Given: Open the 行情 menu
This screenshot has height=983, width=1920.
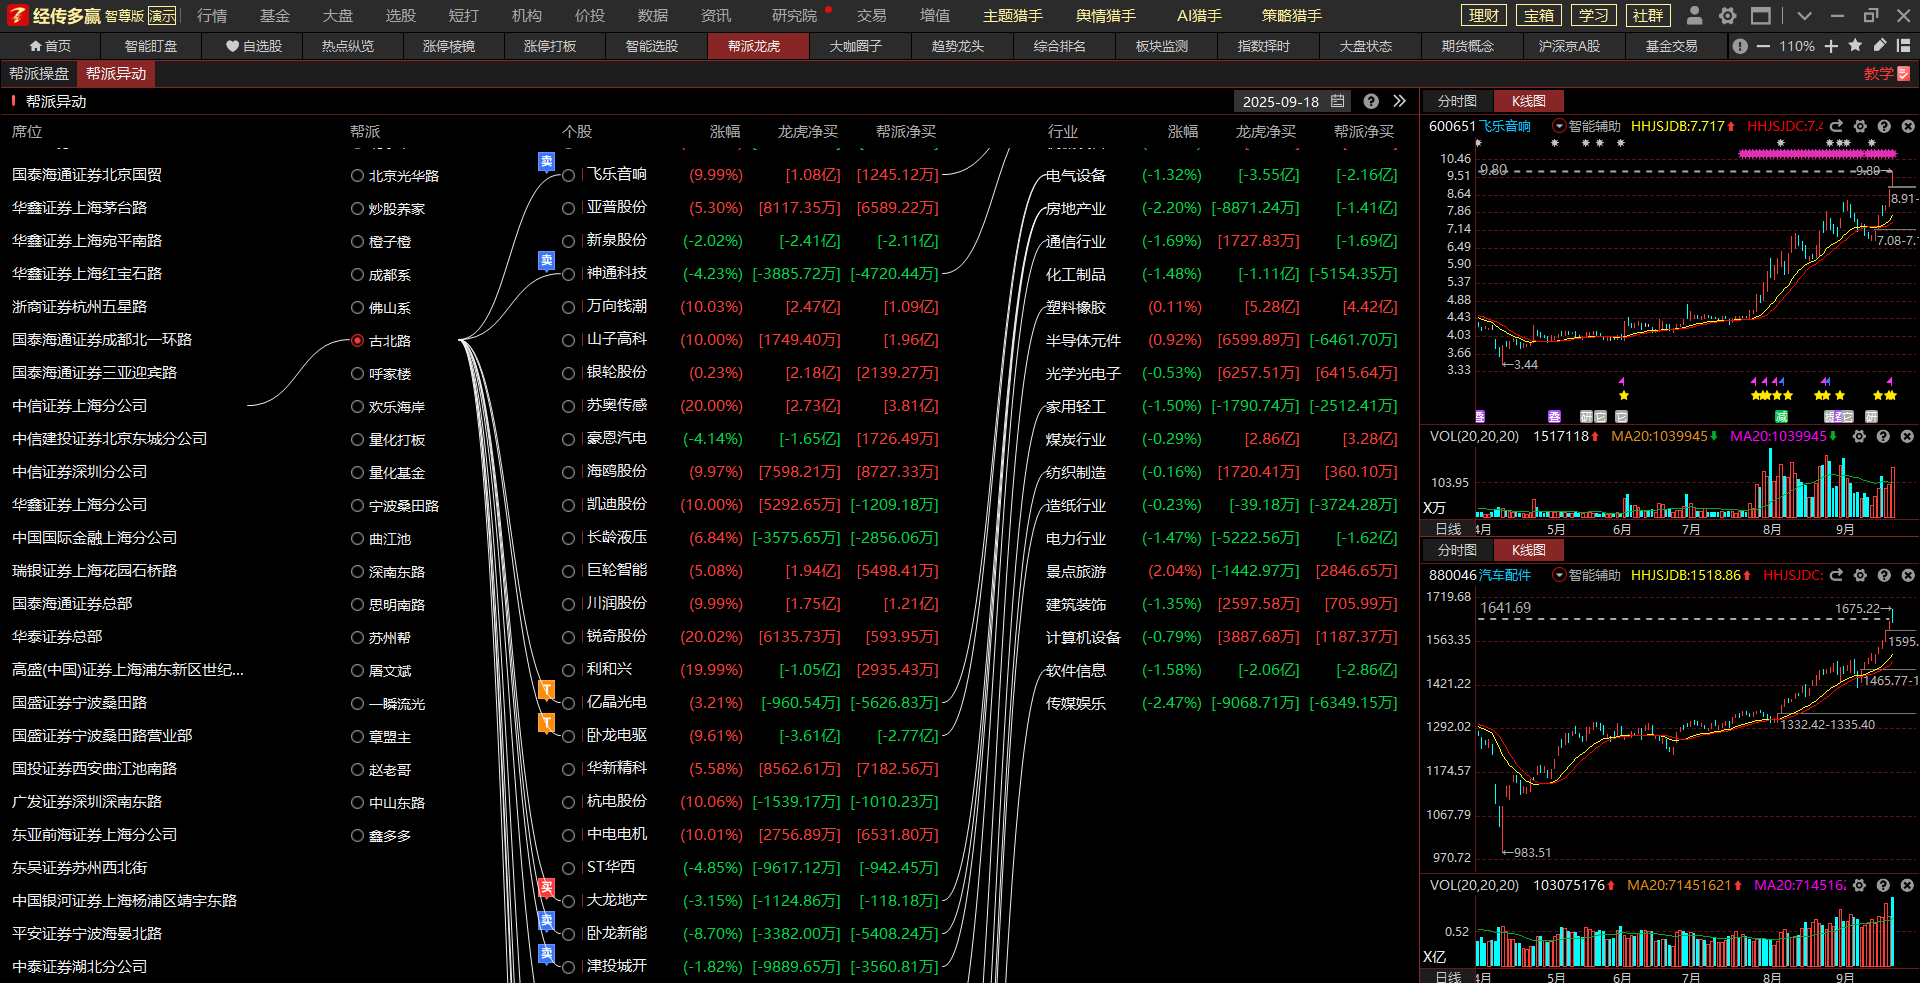Looking at the screenshot, I should coord(211,15).
